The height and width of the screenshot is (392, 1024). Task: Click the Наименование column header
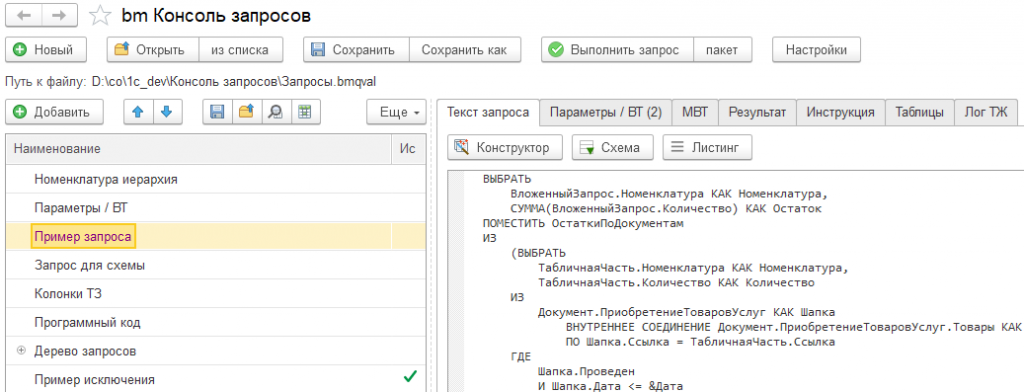199,149
